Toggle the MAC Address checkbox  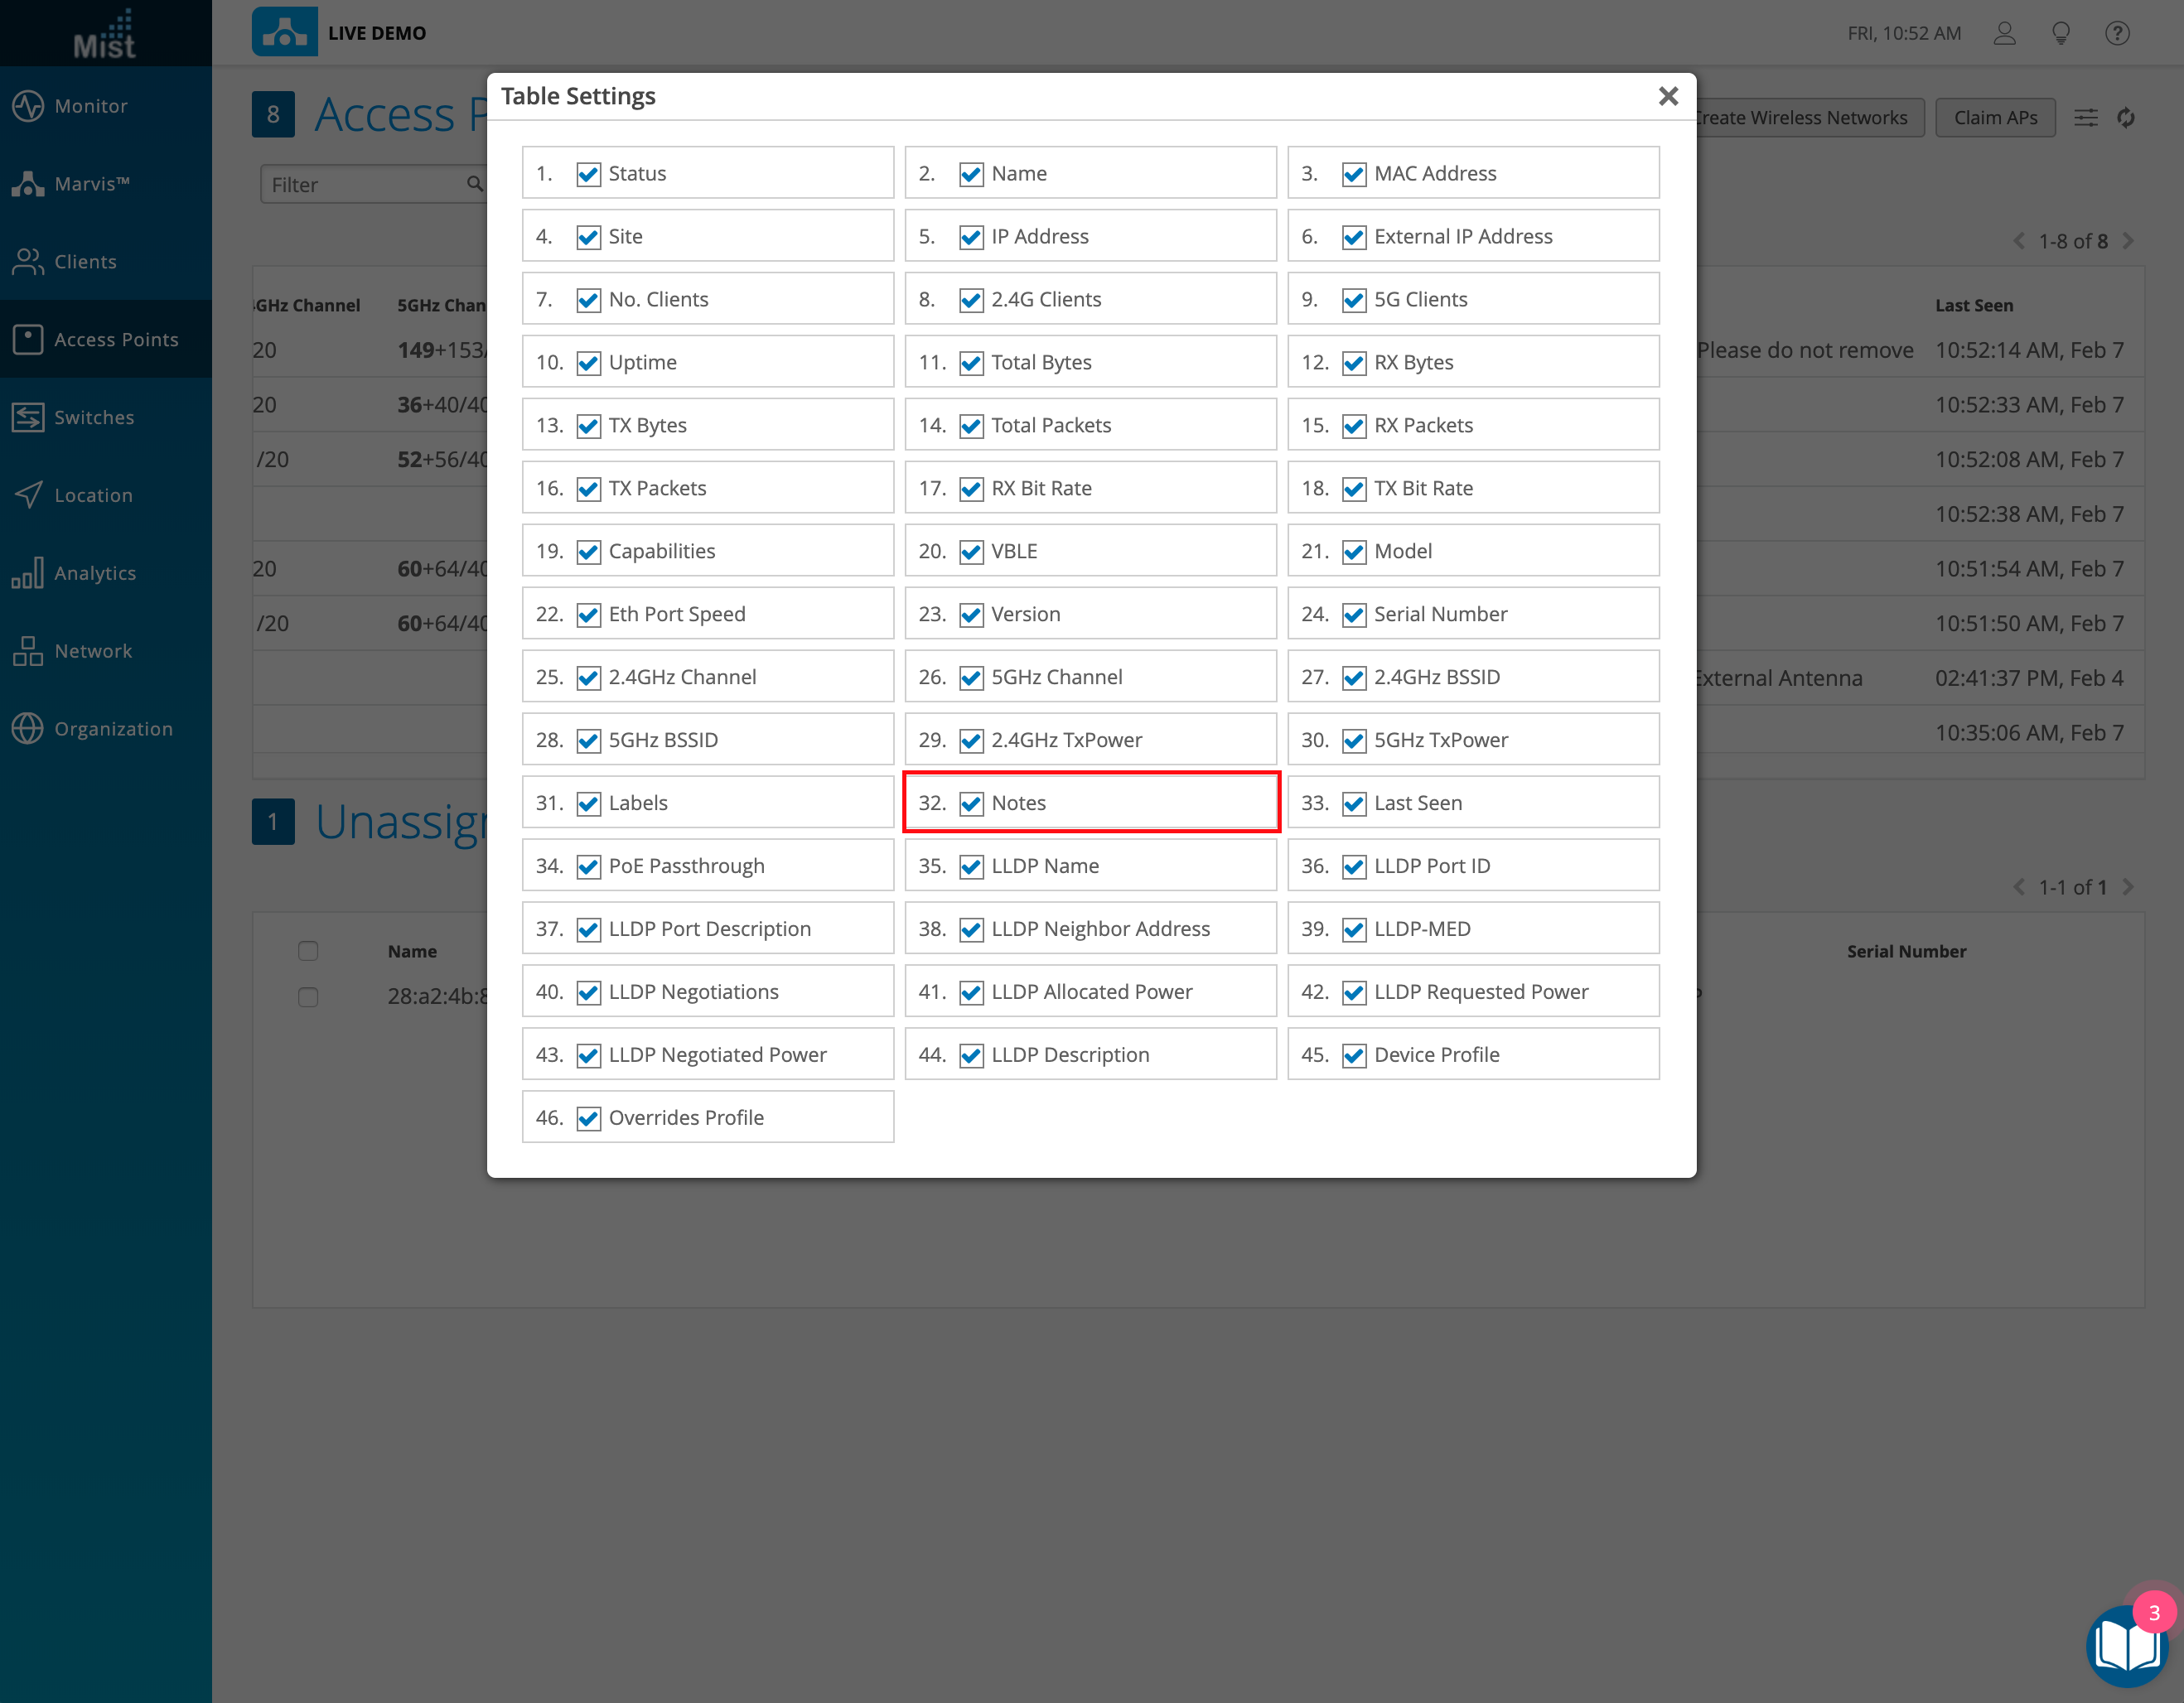[x=1354, y=174]
